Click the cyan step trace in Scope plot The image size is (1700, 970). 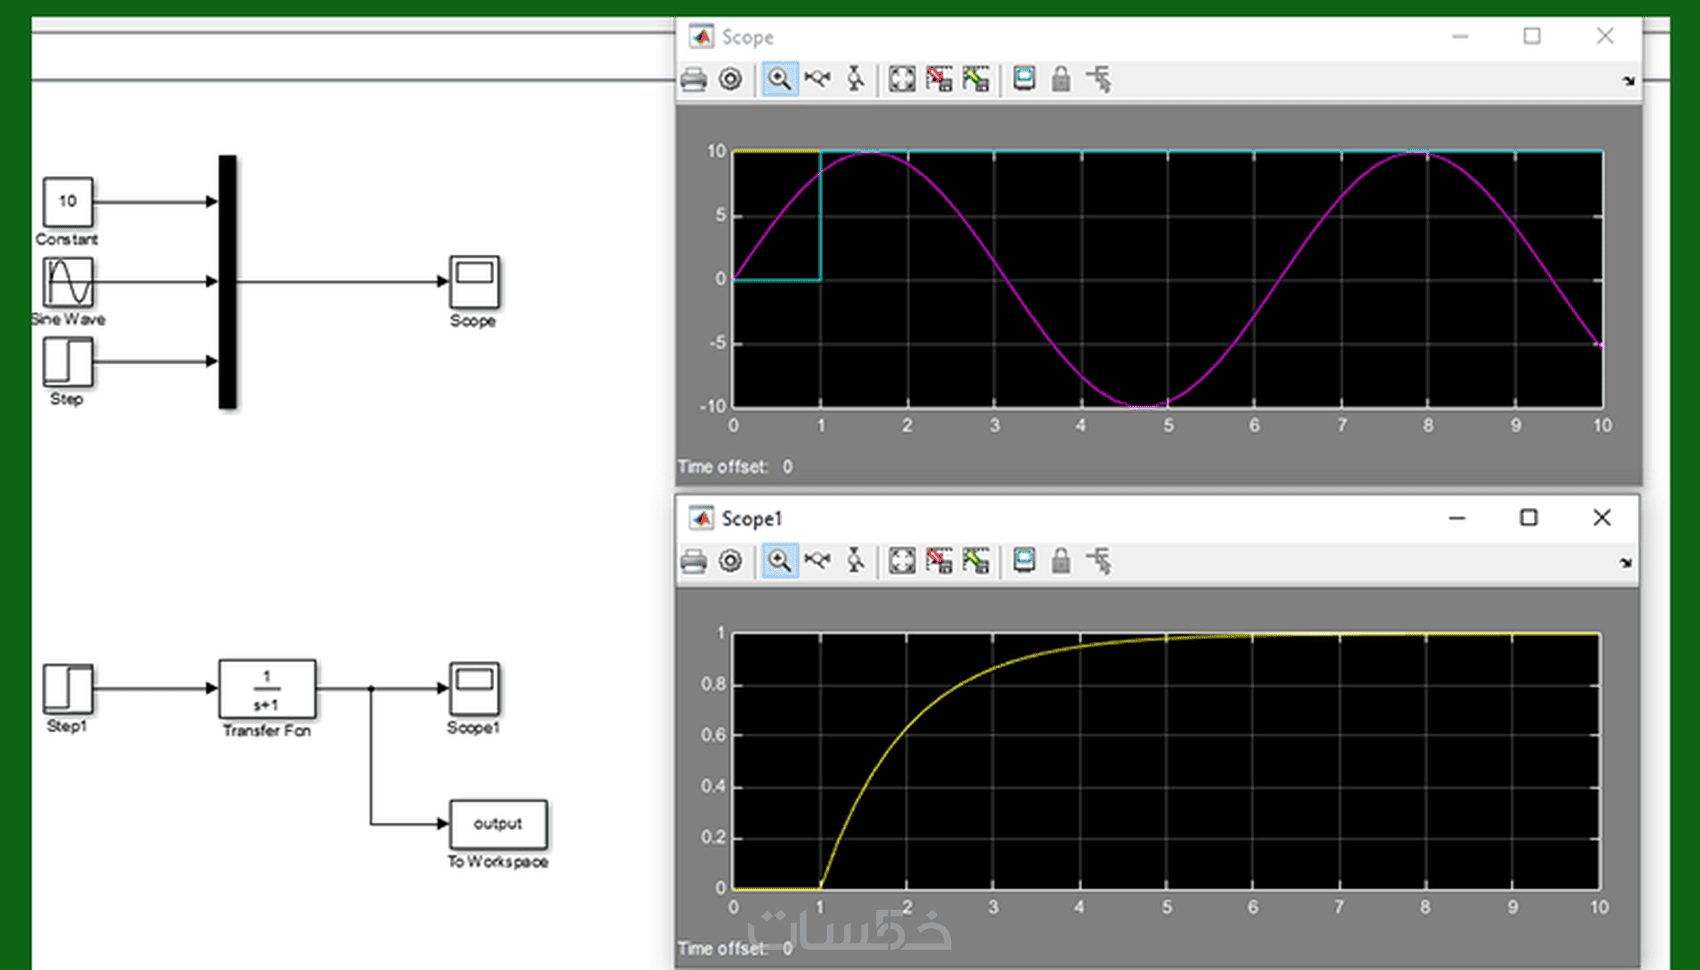coord(820,215)
